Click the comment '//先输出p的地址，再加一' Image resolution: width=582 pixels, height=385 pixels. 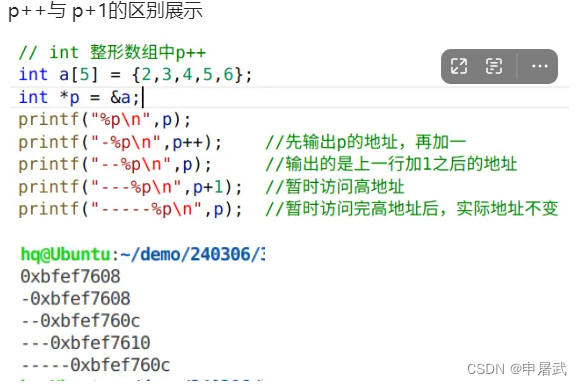365,142
